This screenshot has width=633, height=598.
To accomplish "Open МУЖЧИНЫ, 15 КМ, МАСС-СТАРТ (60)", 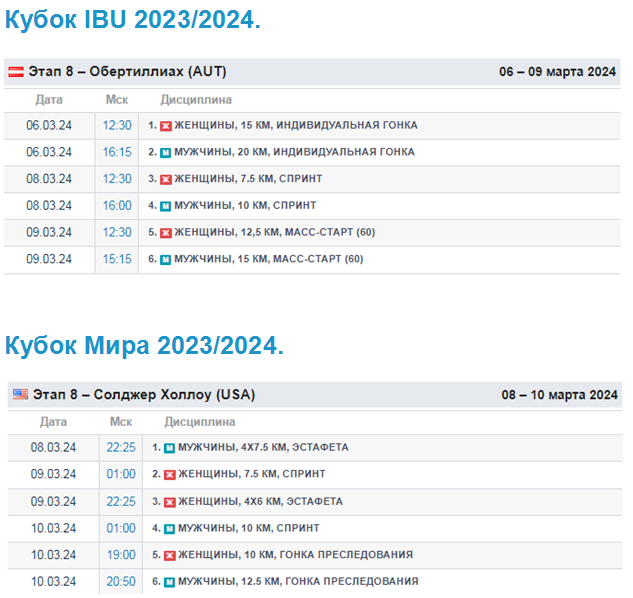I will (x=268, y=259).
